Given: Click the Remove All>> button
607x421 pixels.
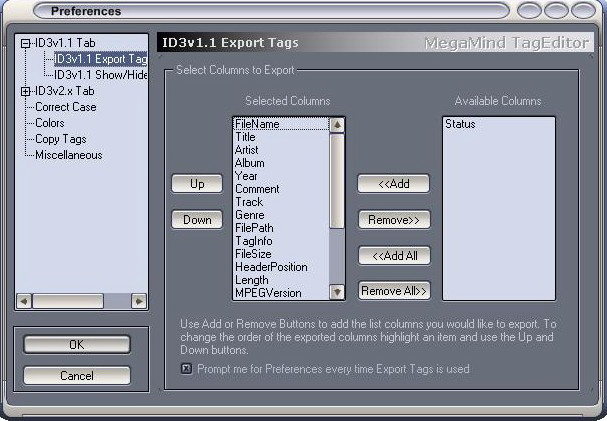Looking at the screenshot, I should (x=394, y=290).
